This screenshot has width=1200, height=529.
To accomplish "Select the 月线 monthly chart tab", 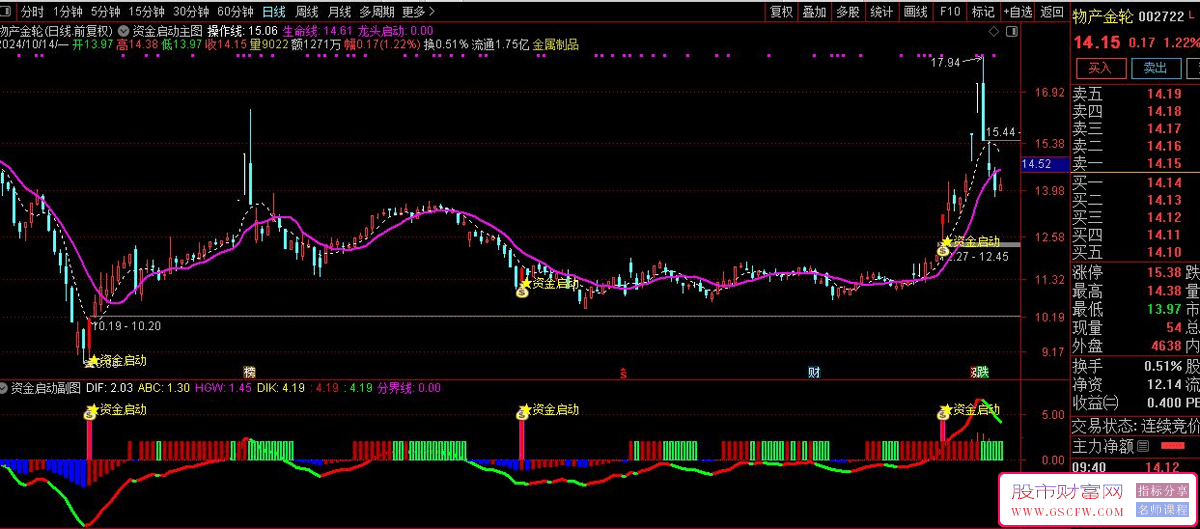I will click(x=340, y=12).
